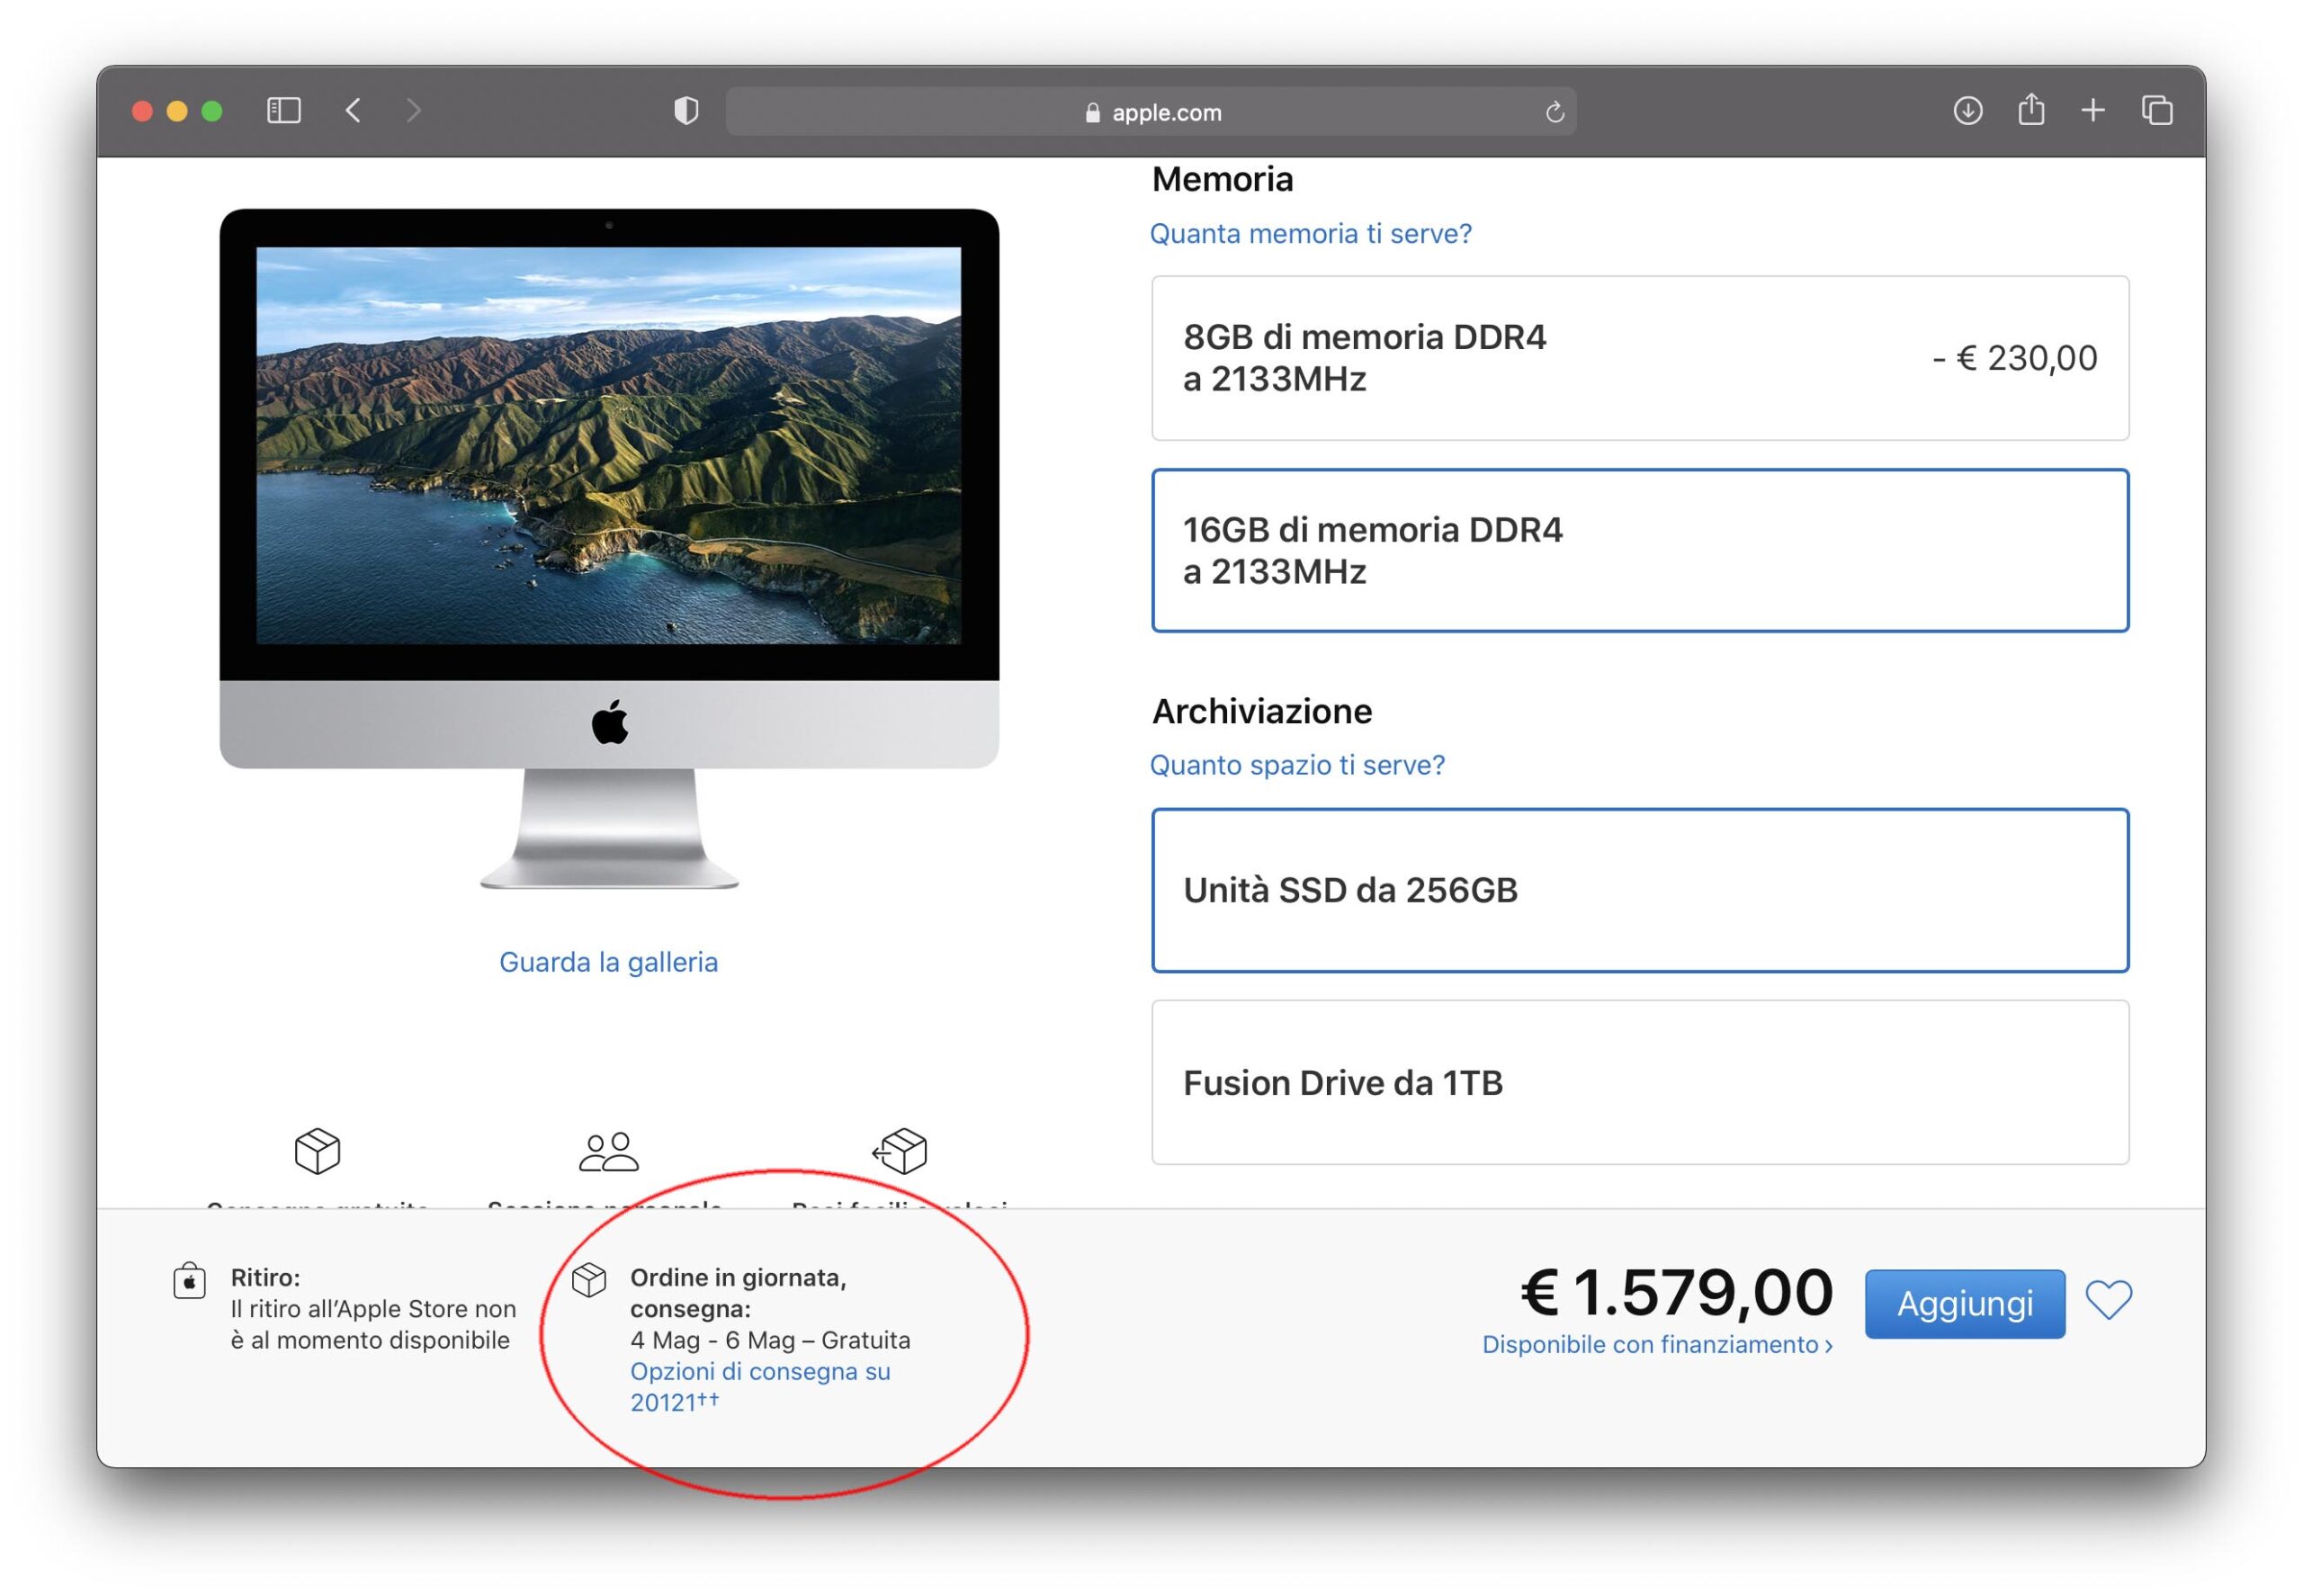Choose Unità SSD da 256GB option

pos(1639,890)
